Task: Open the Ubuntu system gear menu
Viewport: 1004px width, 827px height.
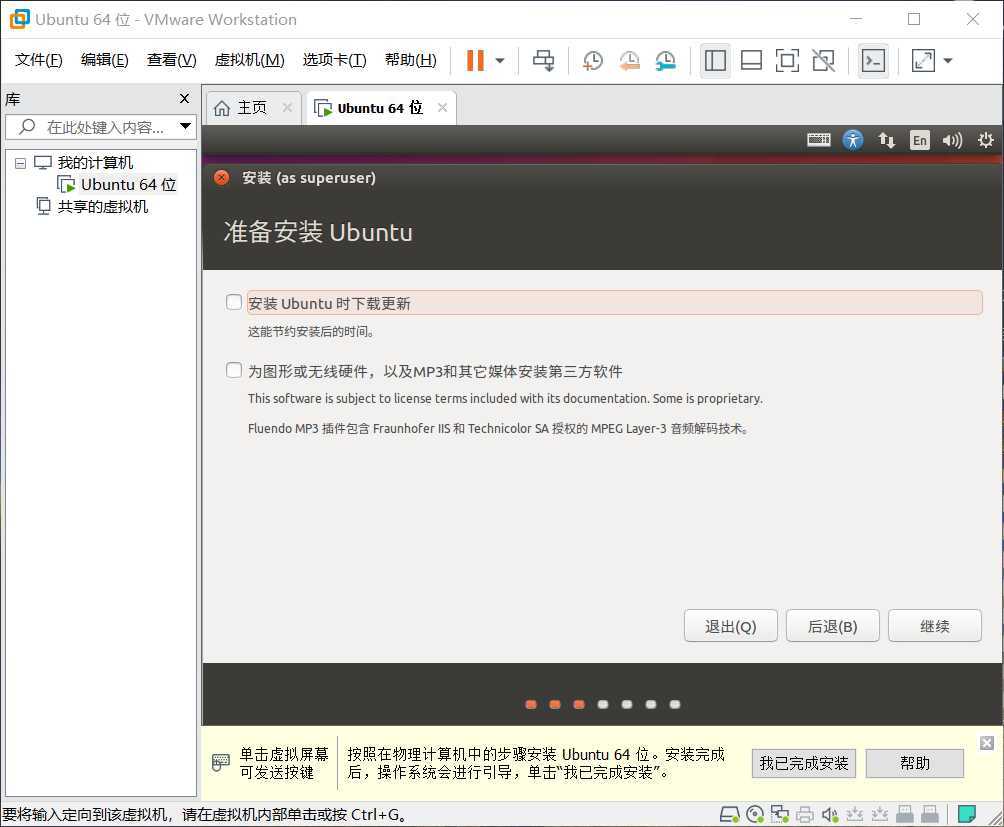Action: point(985,140)
